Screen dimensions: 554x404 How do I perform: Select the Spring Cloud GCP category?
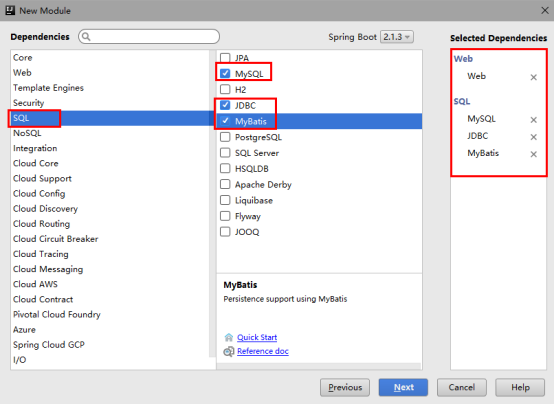[x=110, y=345]
